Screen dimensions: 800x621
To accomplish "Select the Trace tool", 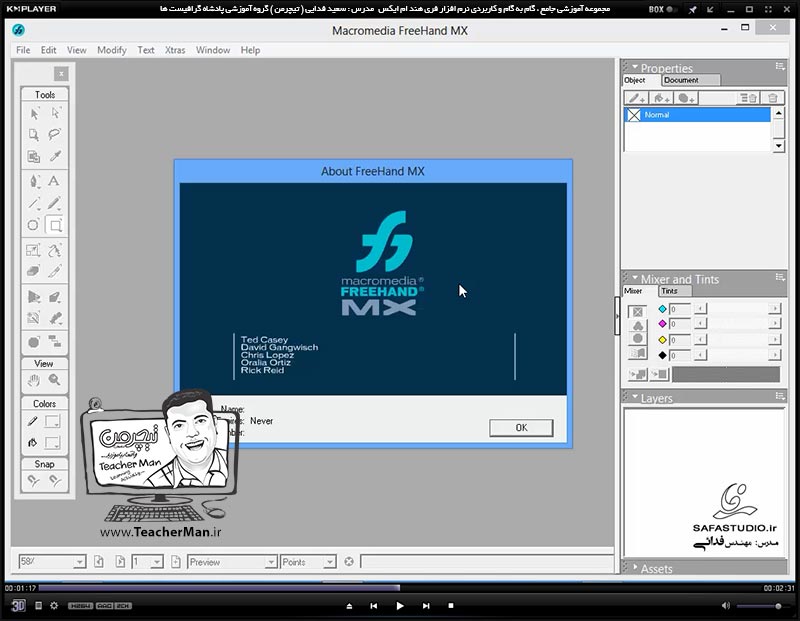I will point(34,318).
